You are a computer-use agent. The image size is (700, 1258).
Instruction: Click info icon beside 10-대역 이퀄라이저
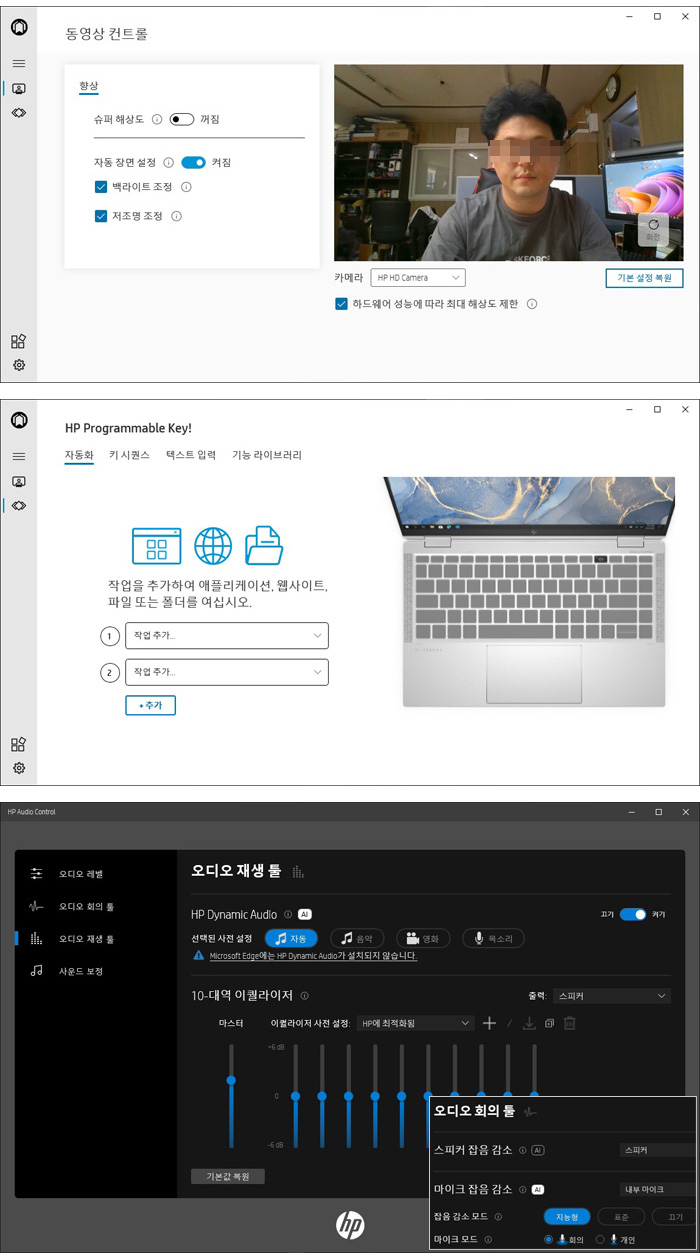click(304, 996)
